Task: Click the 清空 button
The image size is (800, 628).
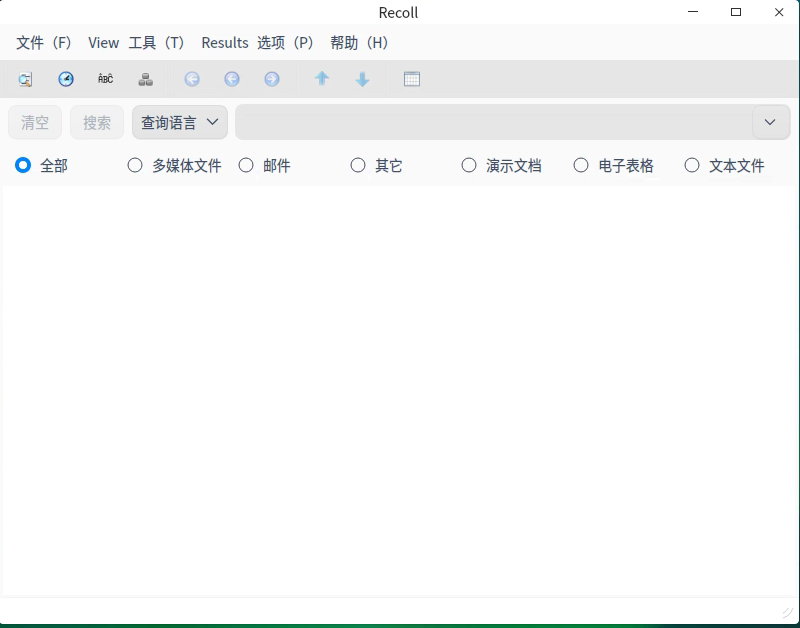Action: [35, 122]
